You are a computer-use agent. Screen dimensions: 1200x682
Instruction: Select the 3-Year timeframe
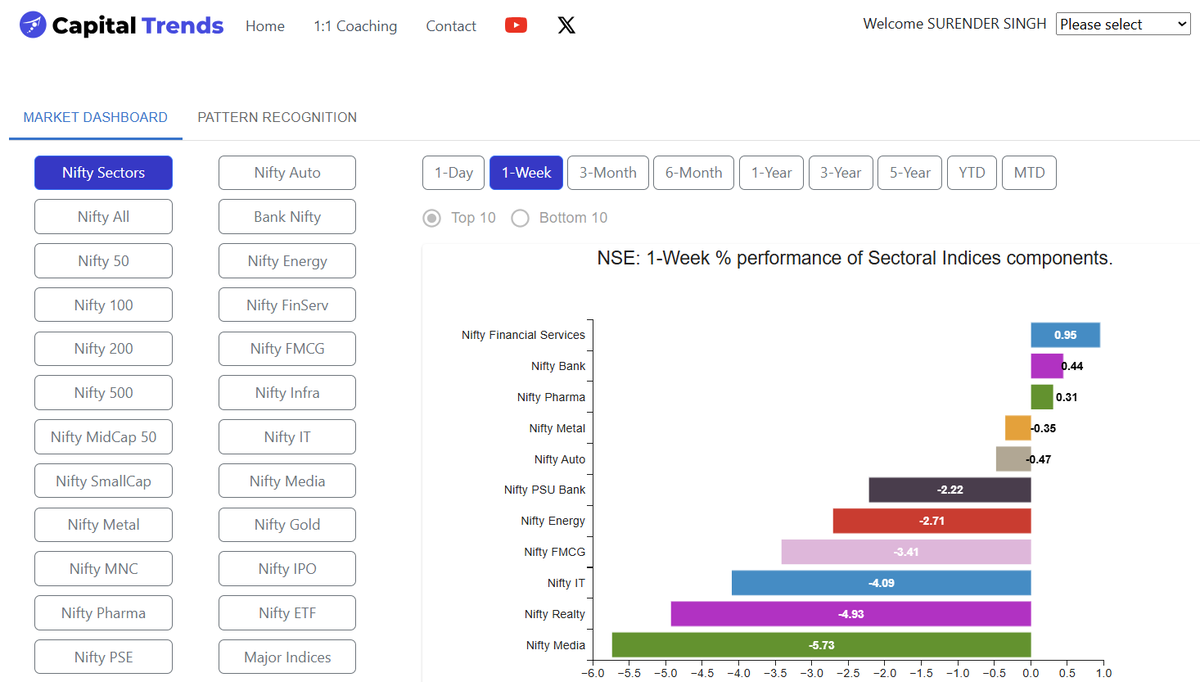841,173
